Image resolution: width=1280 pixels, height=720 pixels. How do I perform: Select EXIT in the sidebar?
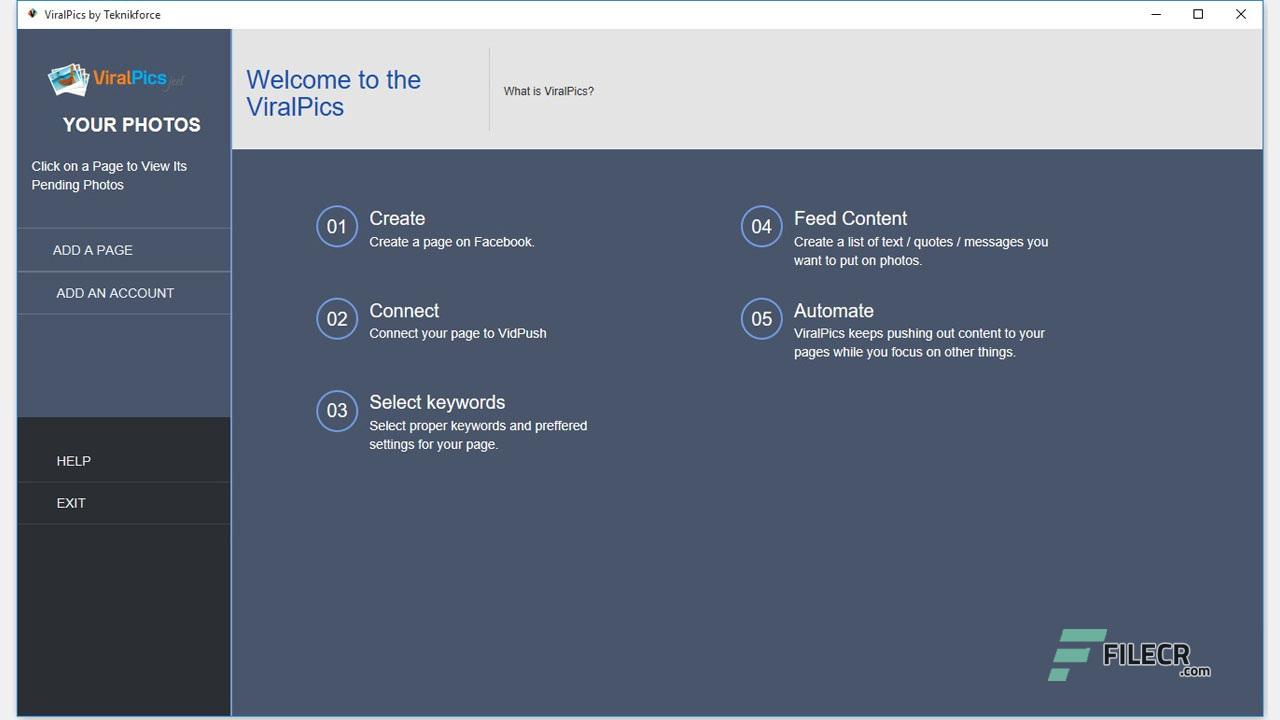pos(124,503)
